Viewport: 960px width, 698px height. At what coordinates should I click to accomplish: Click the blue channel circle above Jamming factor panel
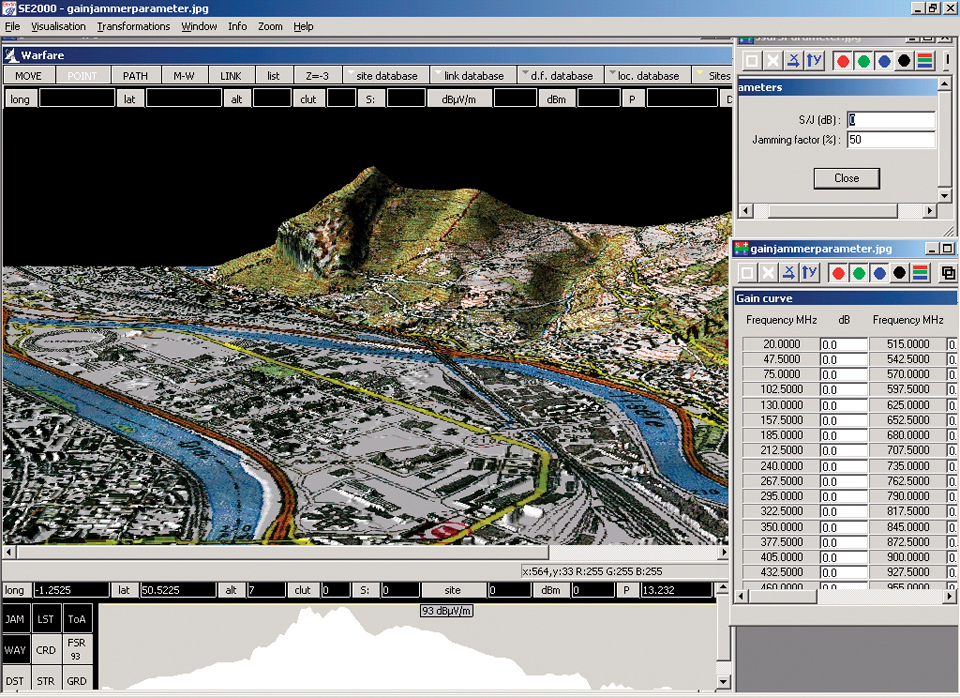click(884, 61)
